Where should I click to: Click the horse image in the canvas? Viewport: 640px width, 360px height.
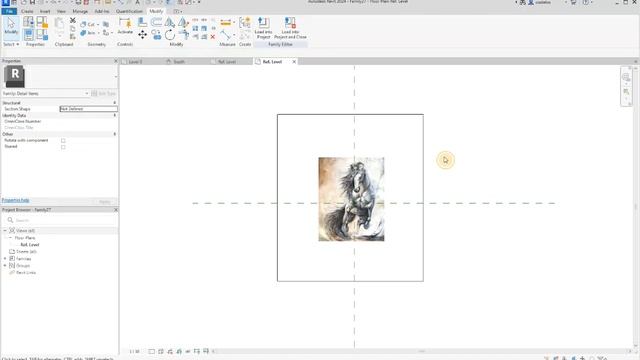pos(351,199)
